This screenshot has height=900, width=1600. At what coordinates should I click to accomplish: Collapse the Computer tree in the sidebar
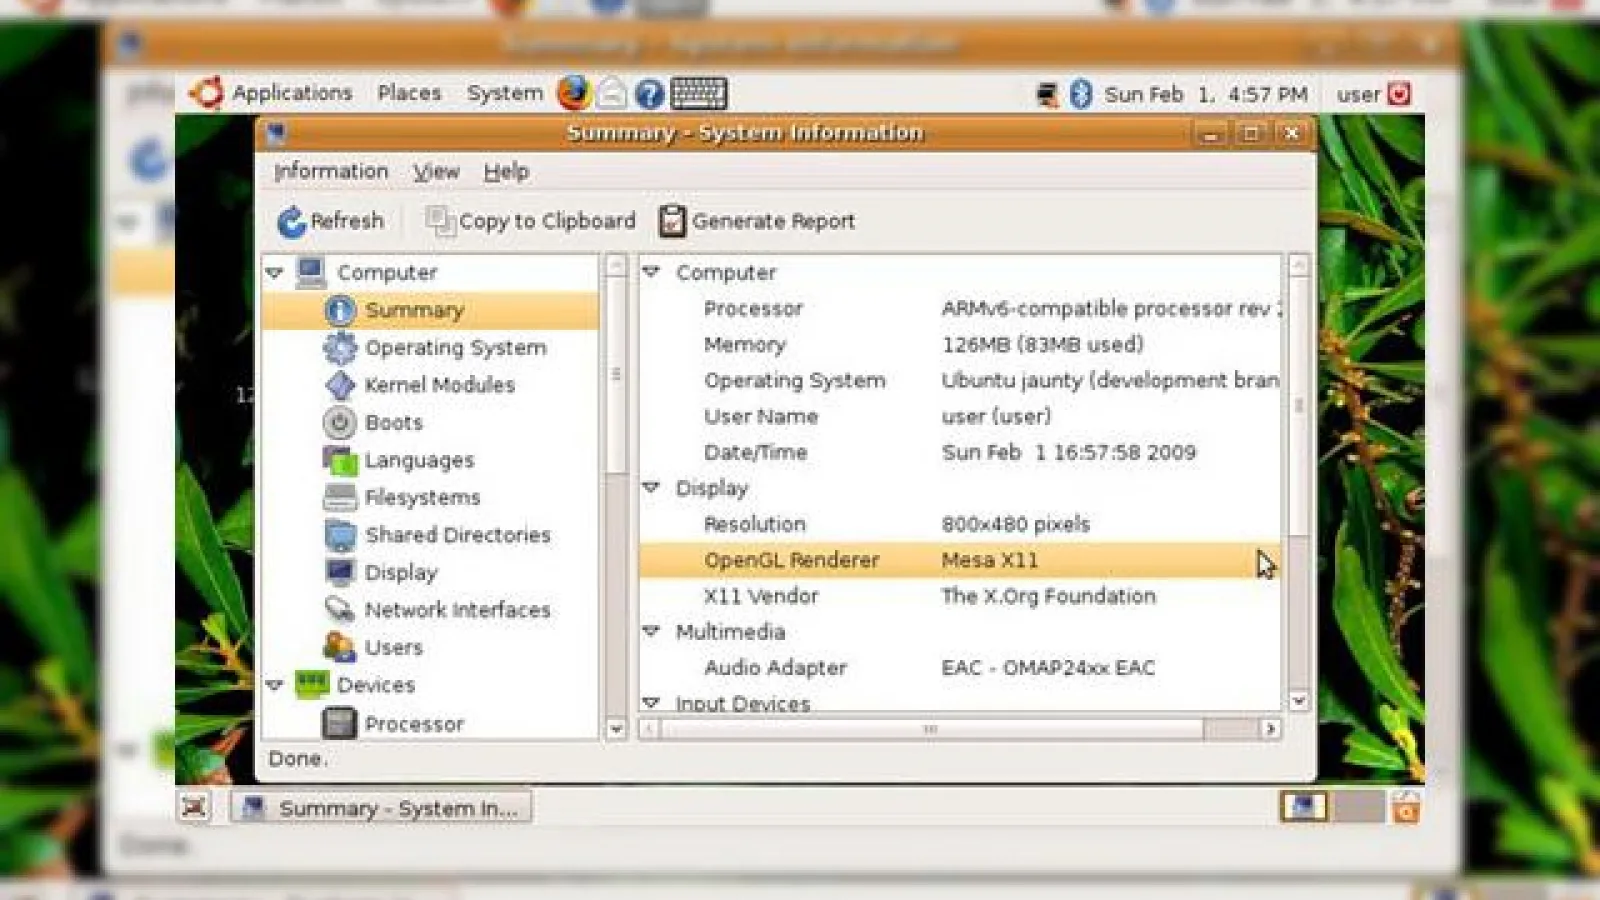point(275,272)
